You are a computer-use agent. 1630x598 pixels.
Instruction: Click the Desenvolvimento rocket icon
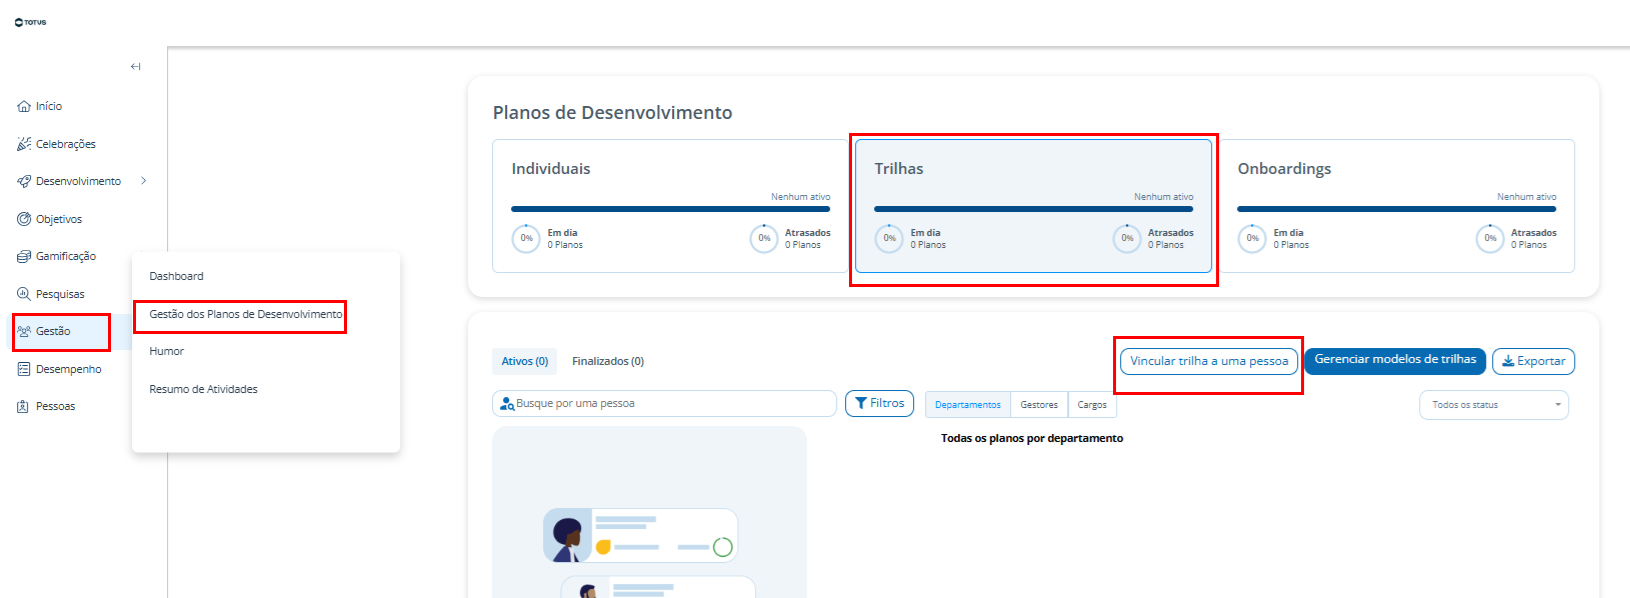[24, 181]
